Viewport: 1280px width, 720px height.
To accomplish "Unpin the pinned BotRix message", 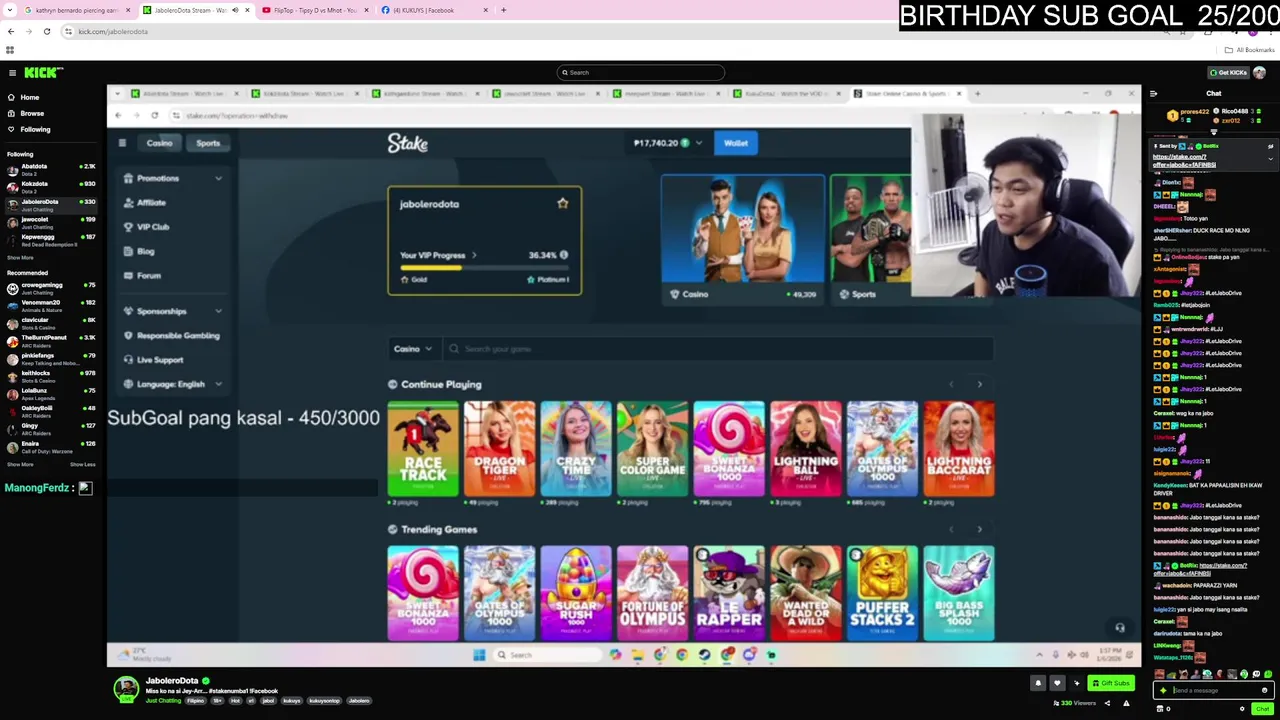I will pyautogui.click(x=1271, y=146).
